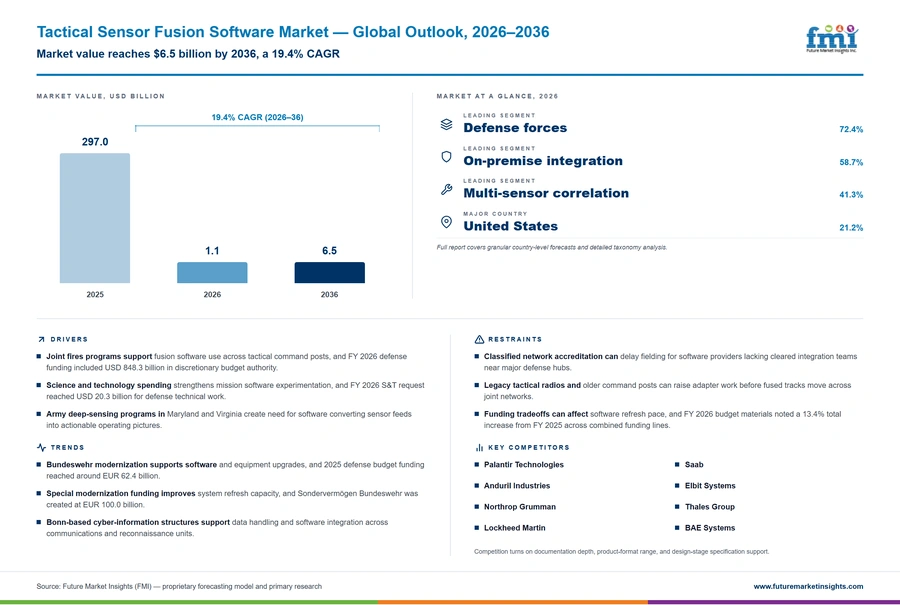Click the 2026 bar in the chart

pos(212,273)
